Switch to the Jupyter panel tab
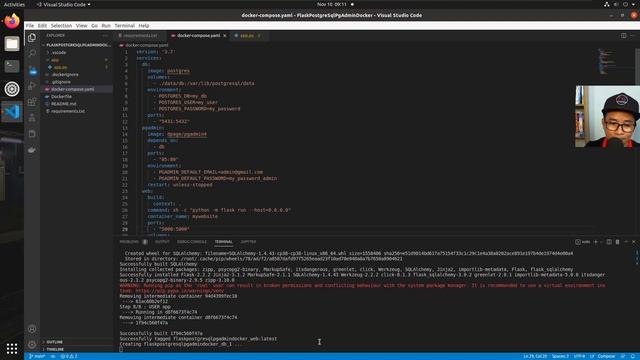This screenshot has height=360, width=640. coord(248,242)
